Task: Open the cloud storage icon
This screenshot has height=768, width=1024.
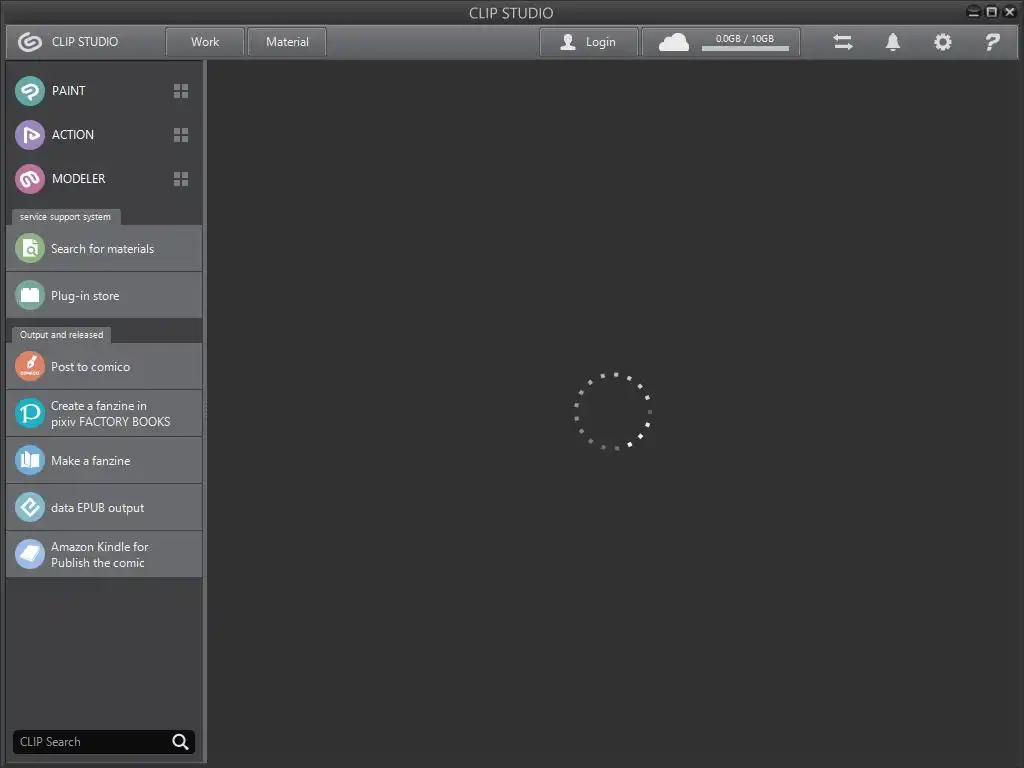Action: pos(673,42)
